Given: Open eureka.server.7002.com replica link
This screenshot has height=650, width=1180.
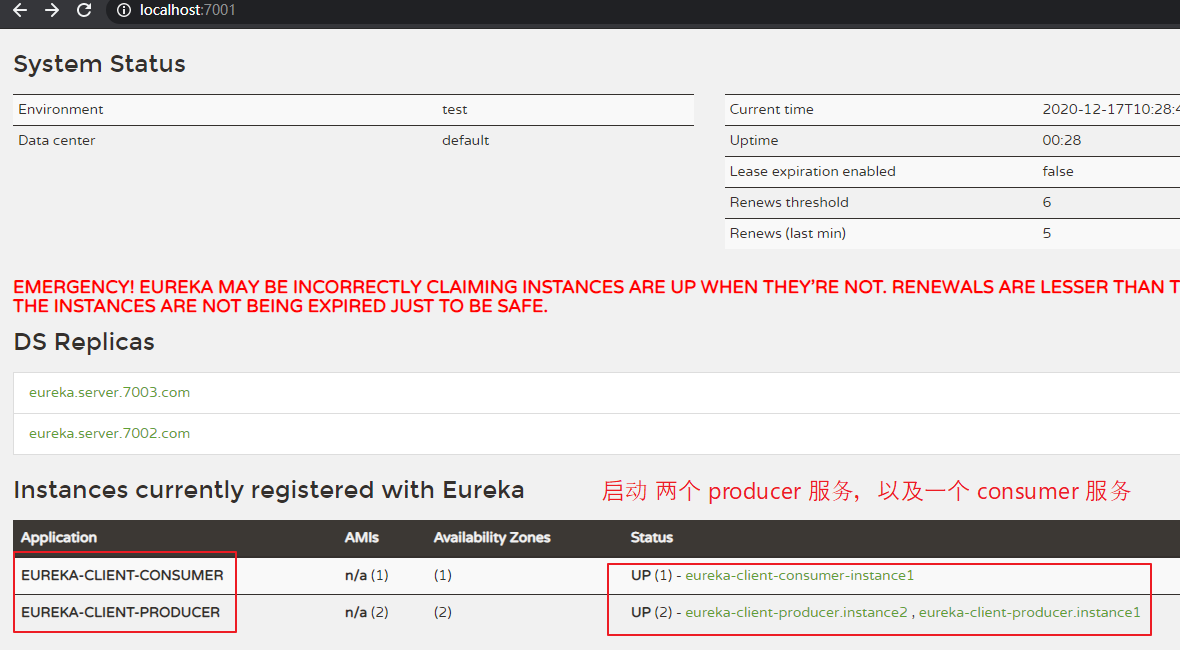Looking at the screenshot, I should tap(109, 433).
